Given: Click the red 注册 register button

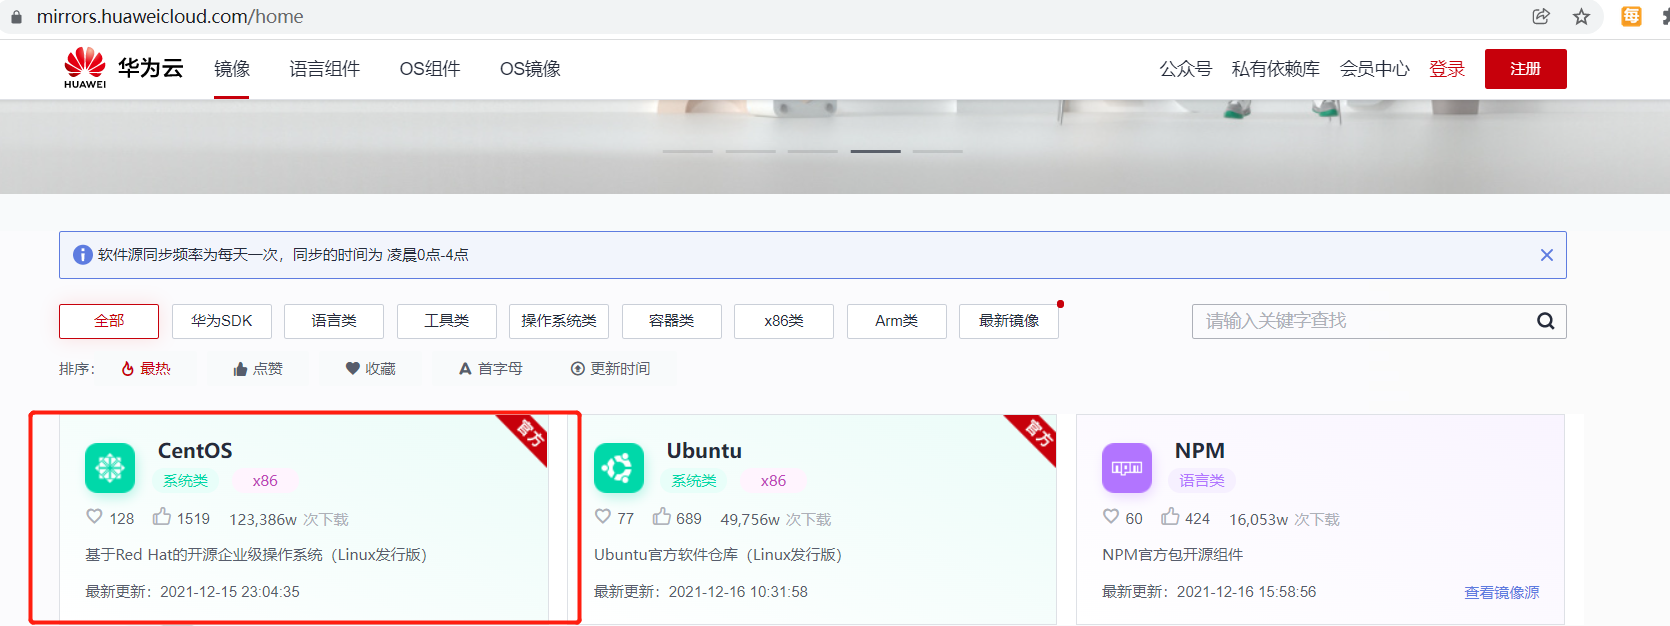Looking at the screenshot, I should 1526,69.
